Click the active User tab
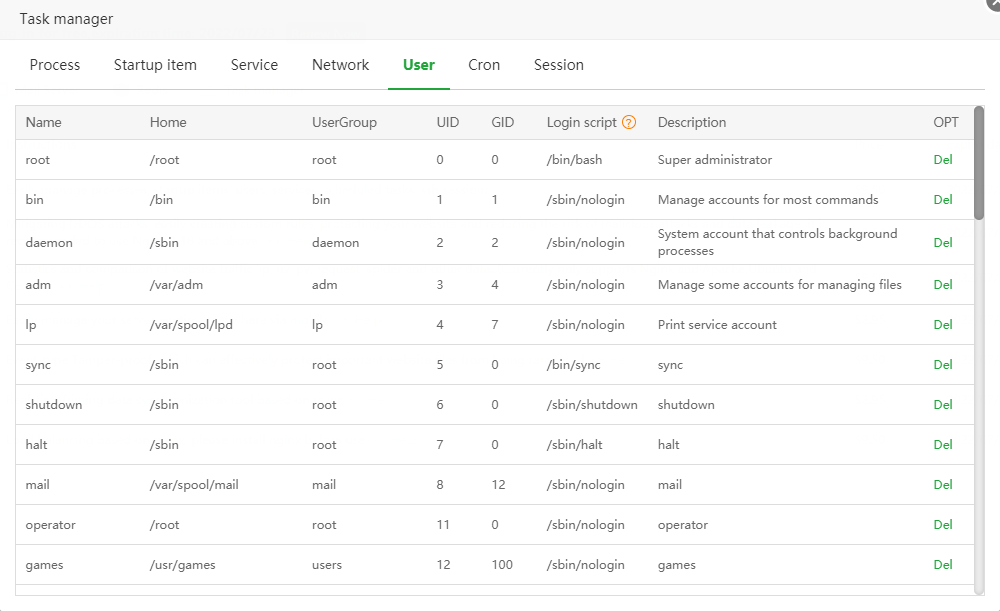Screen dimensions: 1000x611 click(x=418, y=65)
